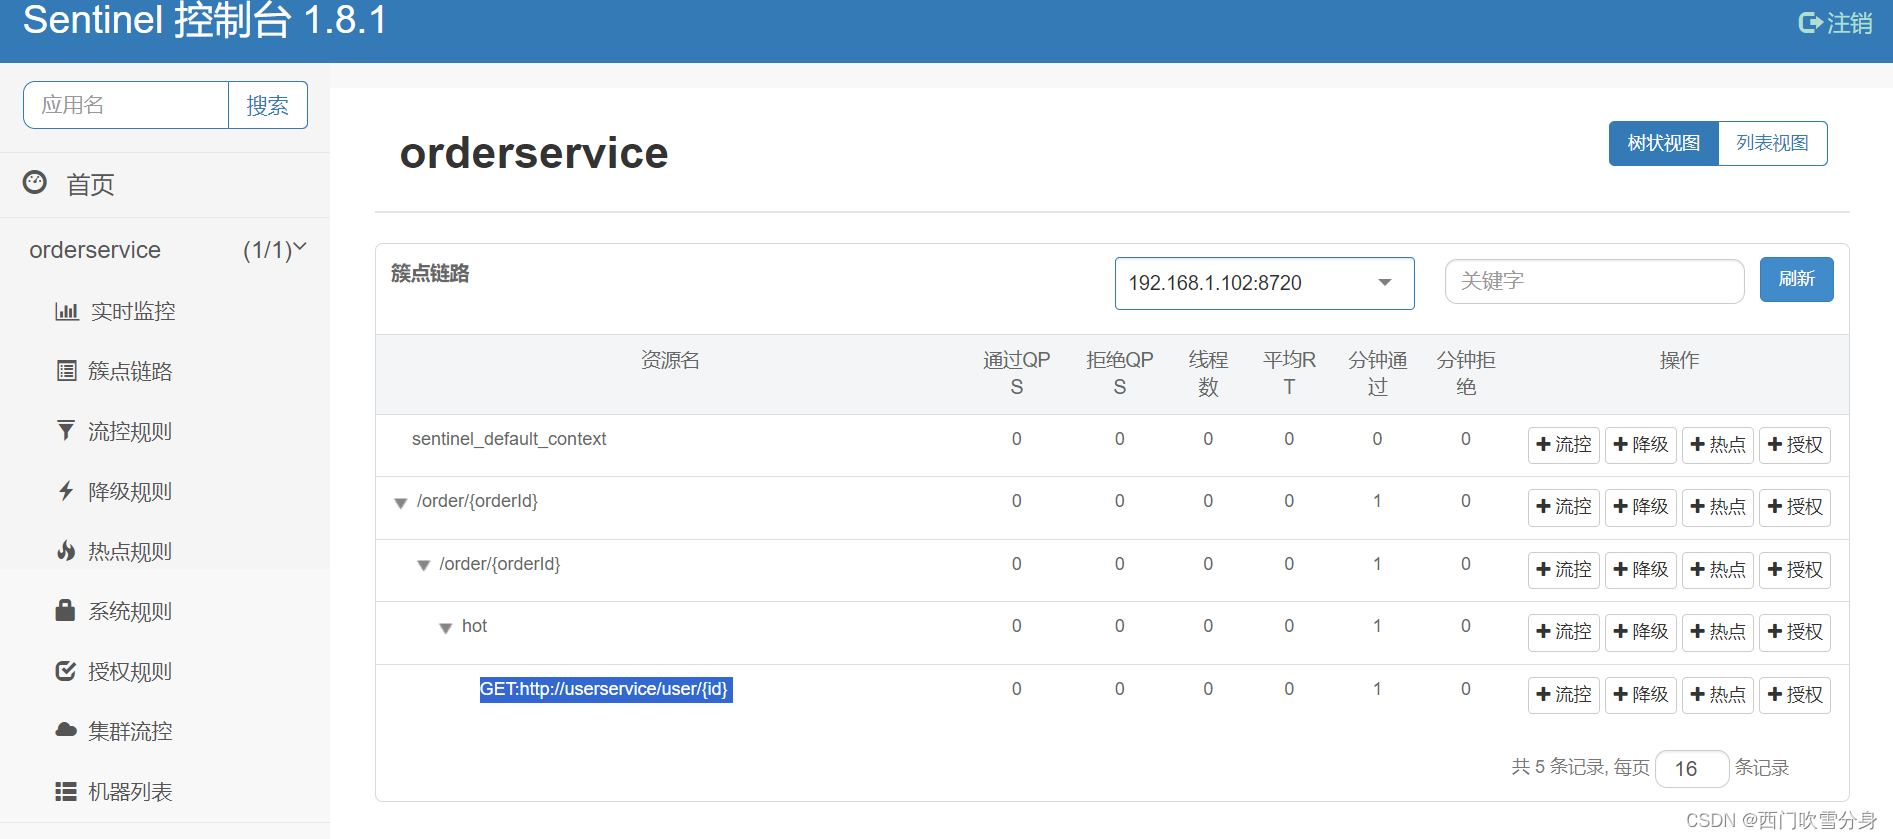Open 系统规则 in the sidebar
1893x839 pixels.
130,611
